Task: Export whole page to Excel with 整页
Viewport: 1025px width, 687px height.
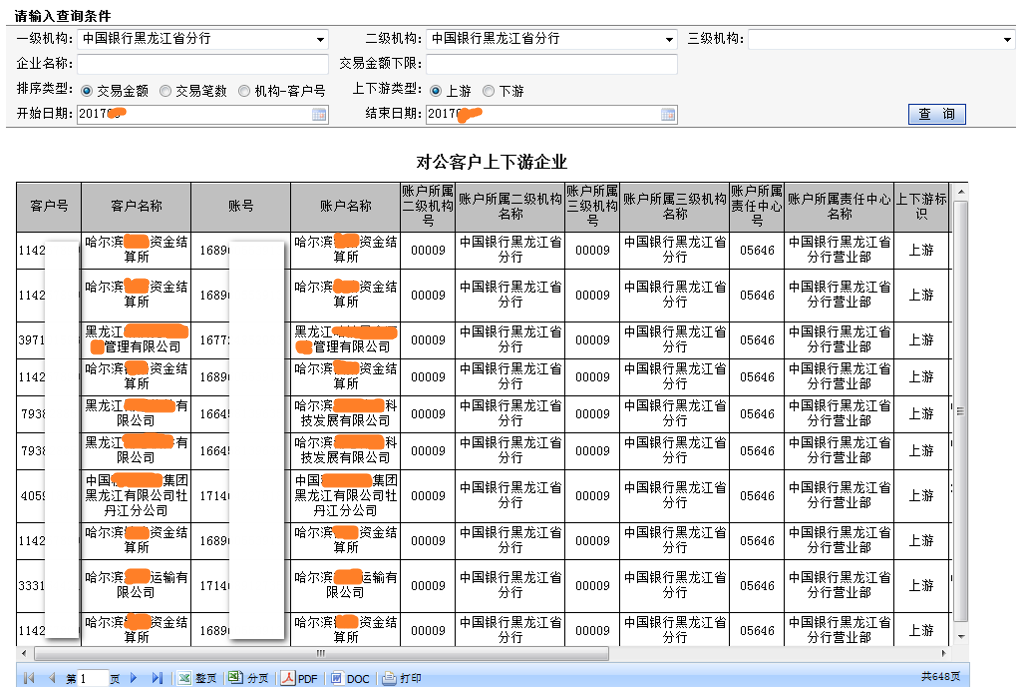Action: tap(197, 678)
